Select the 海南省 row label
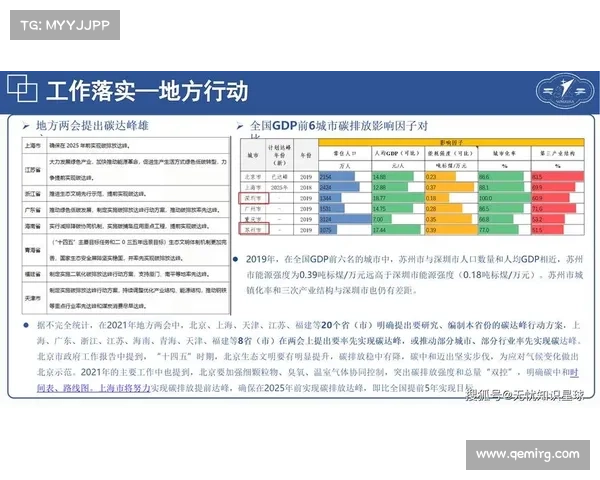 coord(33,226)
